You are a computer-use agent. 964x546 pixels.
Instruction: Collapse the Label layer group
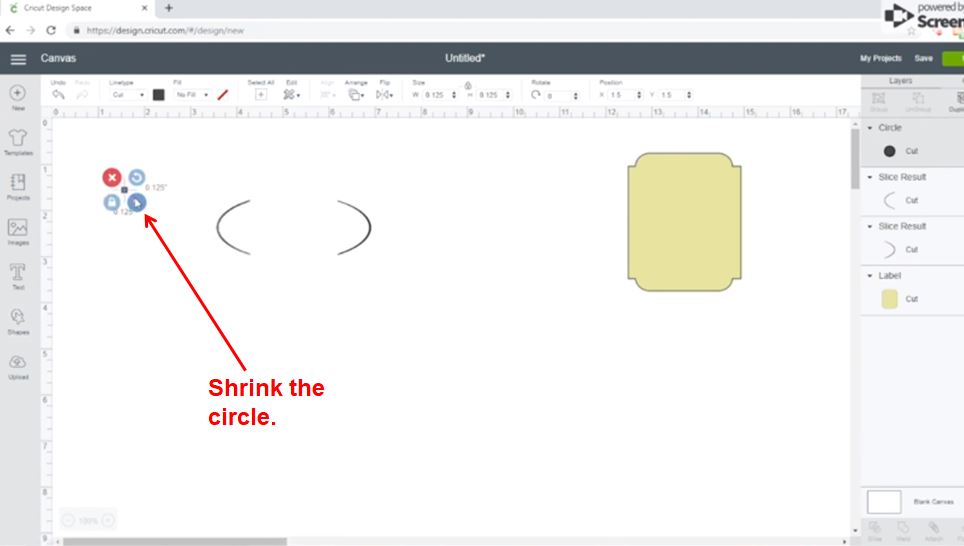pyautogui.click(x=870, y=275)
